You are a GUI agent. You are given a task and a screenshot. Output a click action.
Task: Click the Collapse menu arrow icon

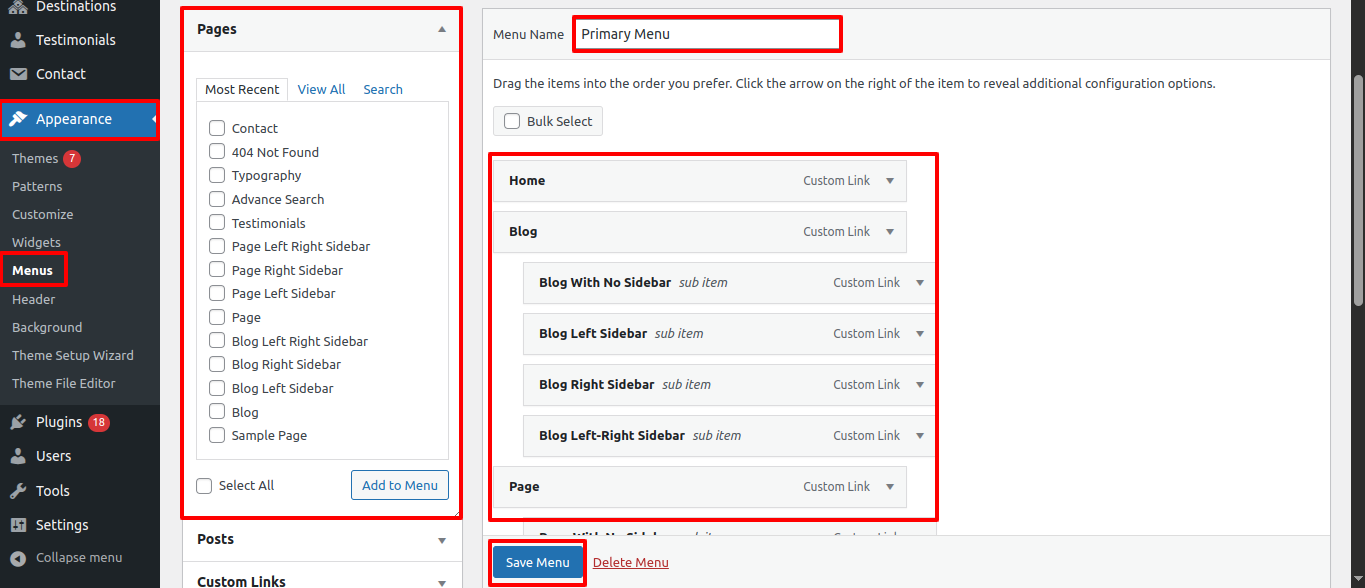pyautogui.click(x=18, y=558)
